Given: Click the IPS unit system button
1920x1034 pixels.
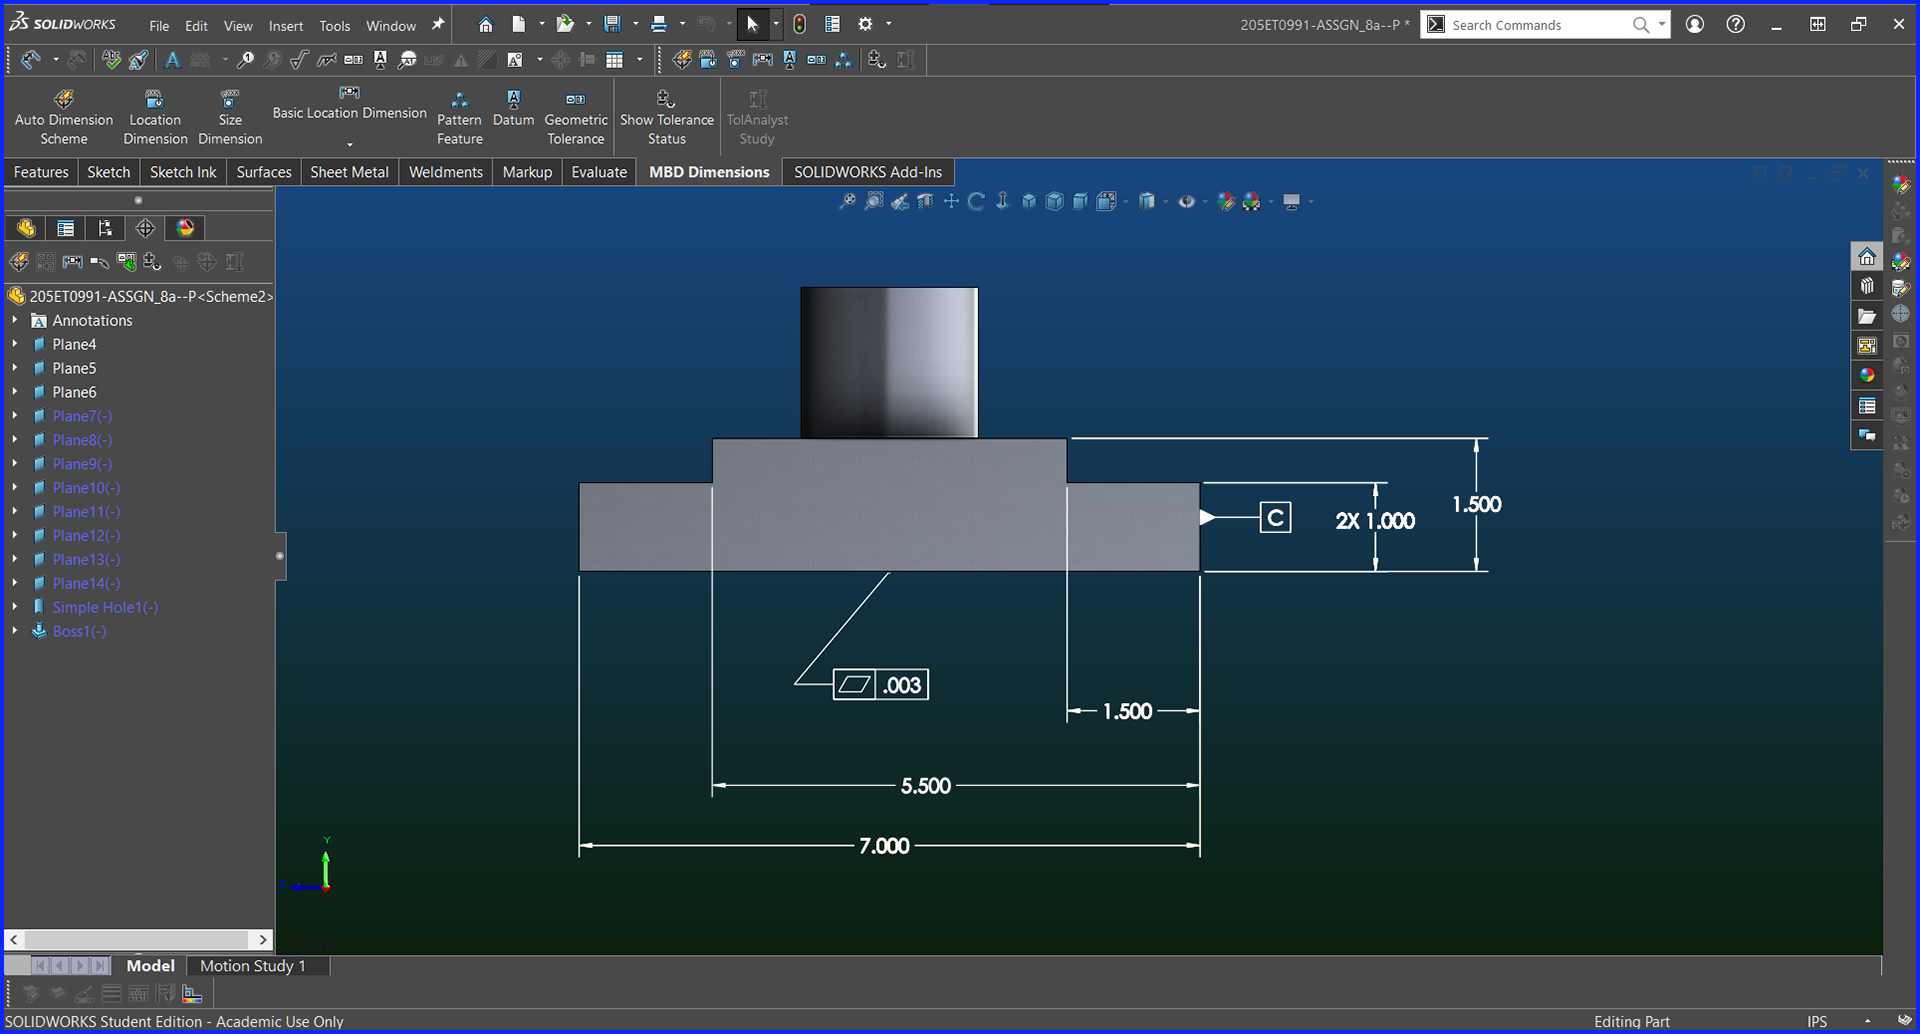Looking at the screenshot, I should point(1817,1021).
